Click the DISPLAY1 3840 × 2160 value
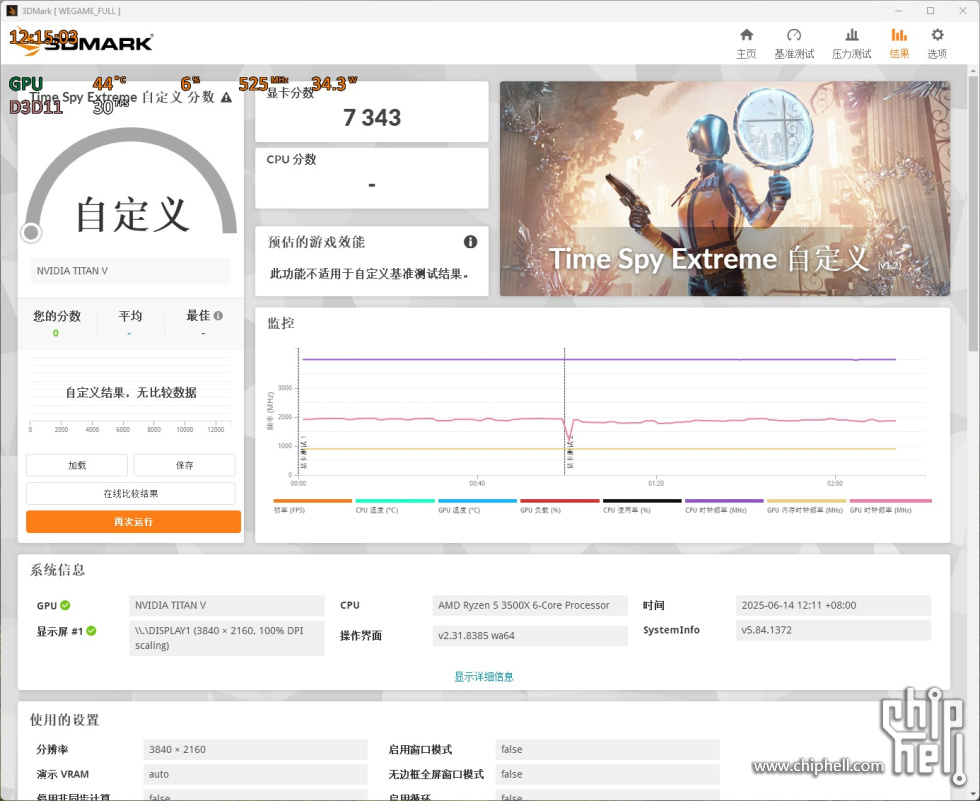Image resolution: width=980 pixels, height=801 pixels. [227, 638]
